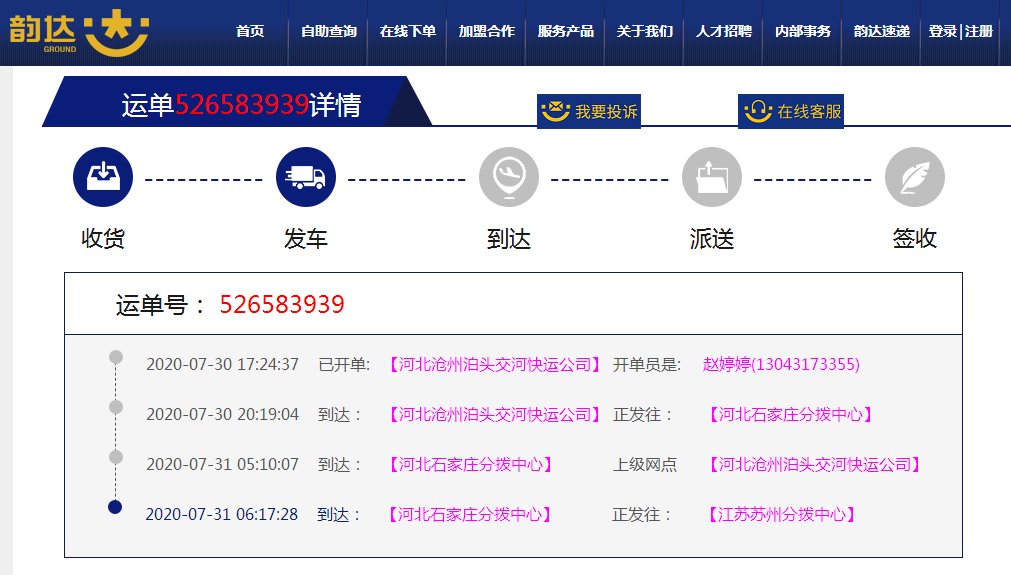
Task: Click the 上级网点 label
Action: pyautogui.click(x=645, y=464)
